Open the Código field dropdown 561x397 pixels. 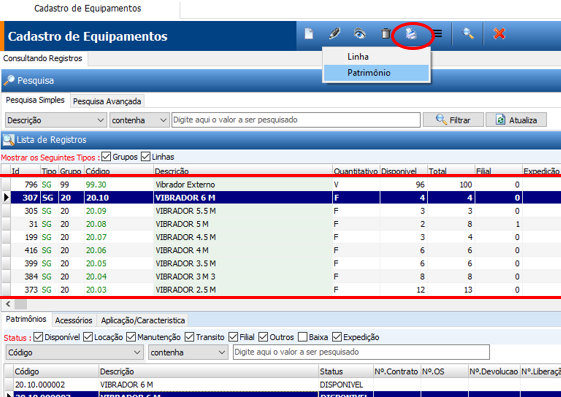tap(74, 352)
